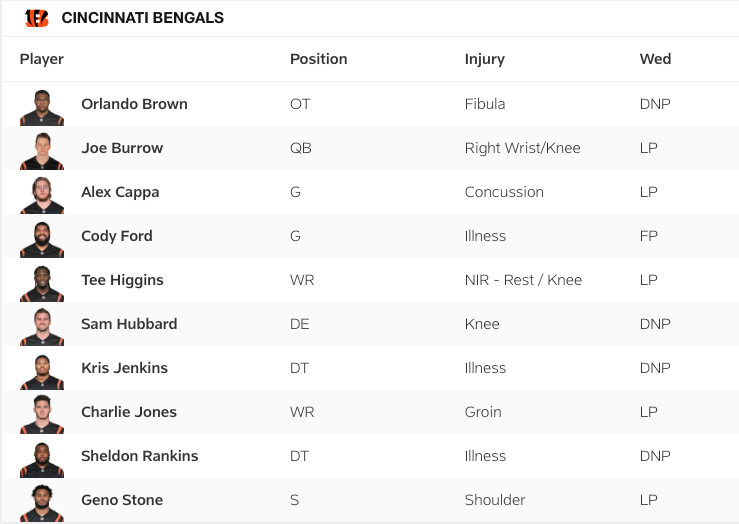Viewport: 739px width, 524px height.
Task: Go to Tee Higgins' player page
Action: coord(122,280)
